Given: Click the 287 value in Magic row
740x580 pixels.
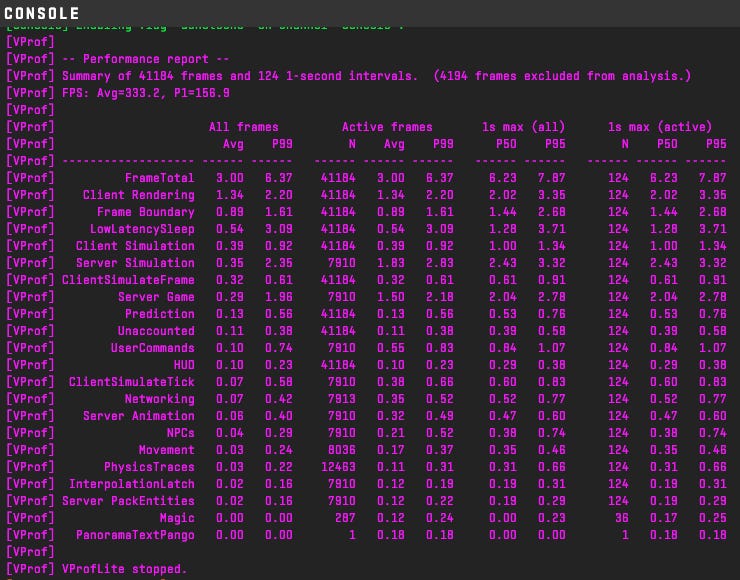Looking at the screenshot, I should tap(345, 518).
